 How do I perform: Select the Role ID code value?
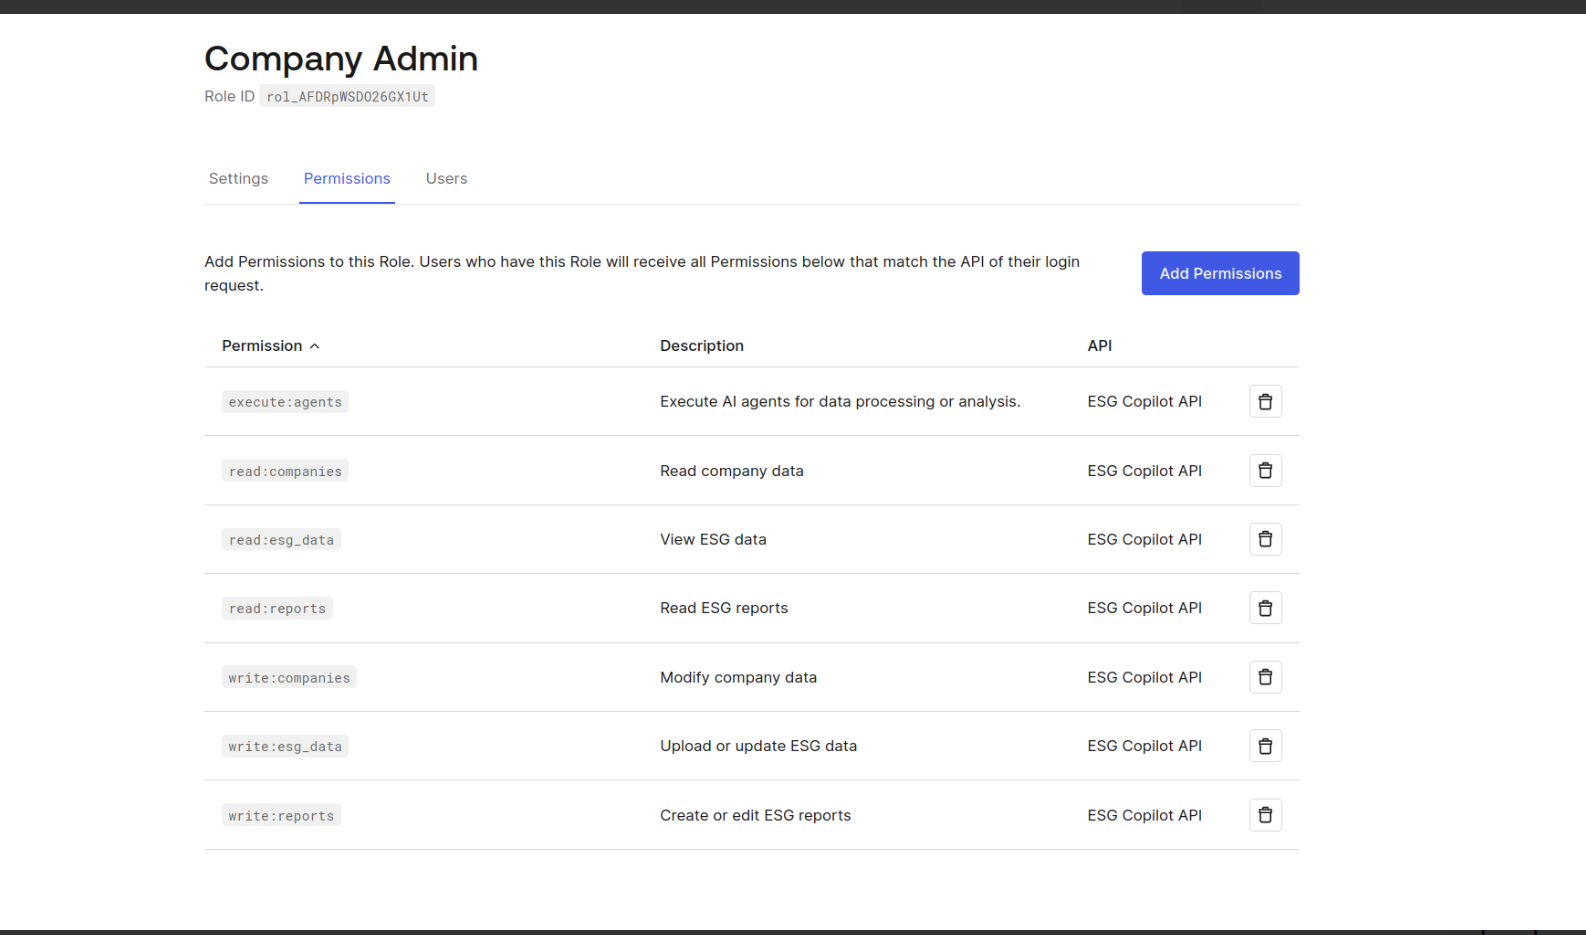[347, 97]
